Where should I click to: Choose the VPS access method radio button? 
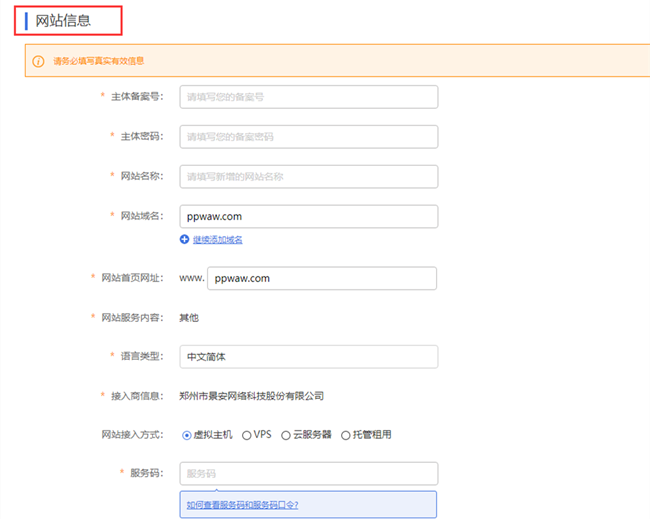[x=247, y=435]
